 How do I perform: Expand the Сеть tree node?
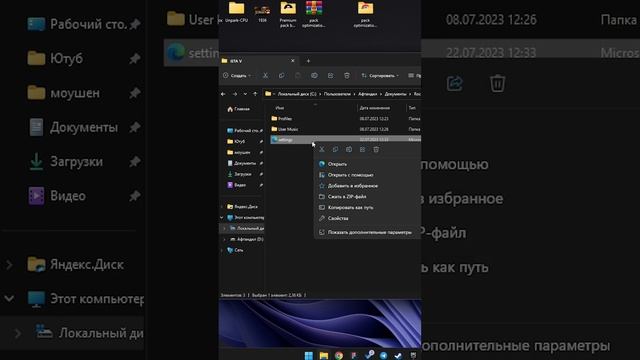click(x=222, y=250)
